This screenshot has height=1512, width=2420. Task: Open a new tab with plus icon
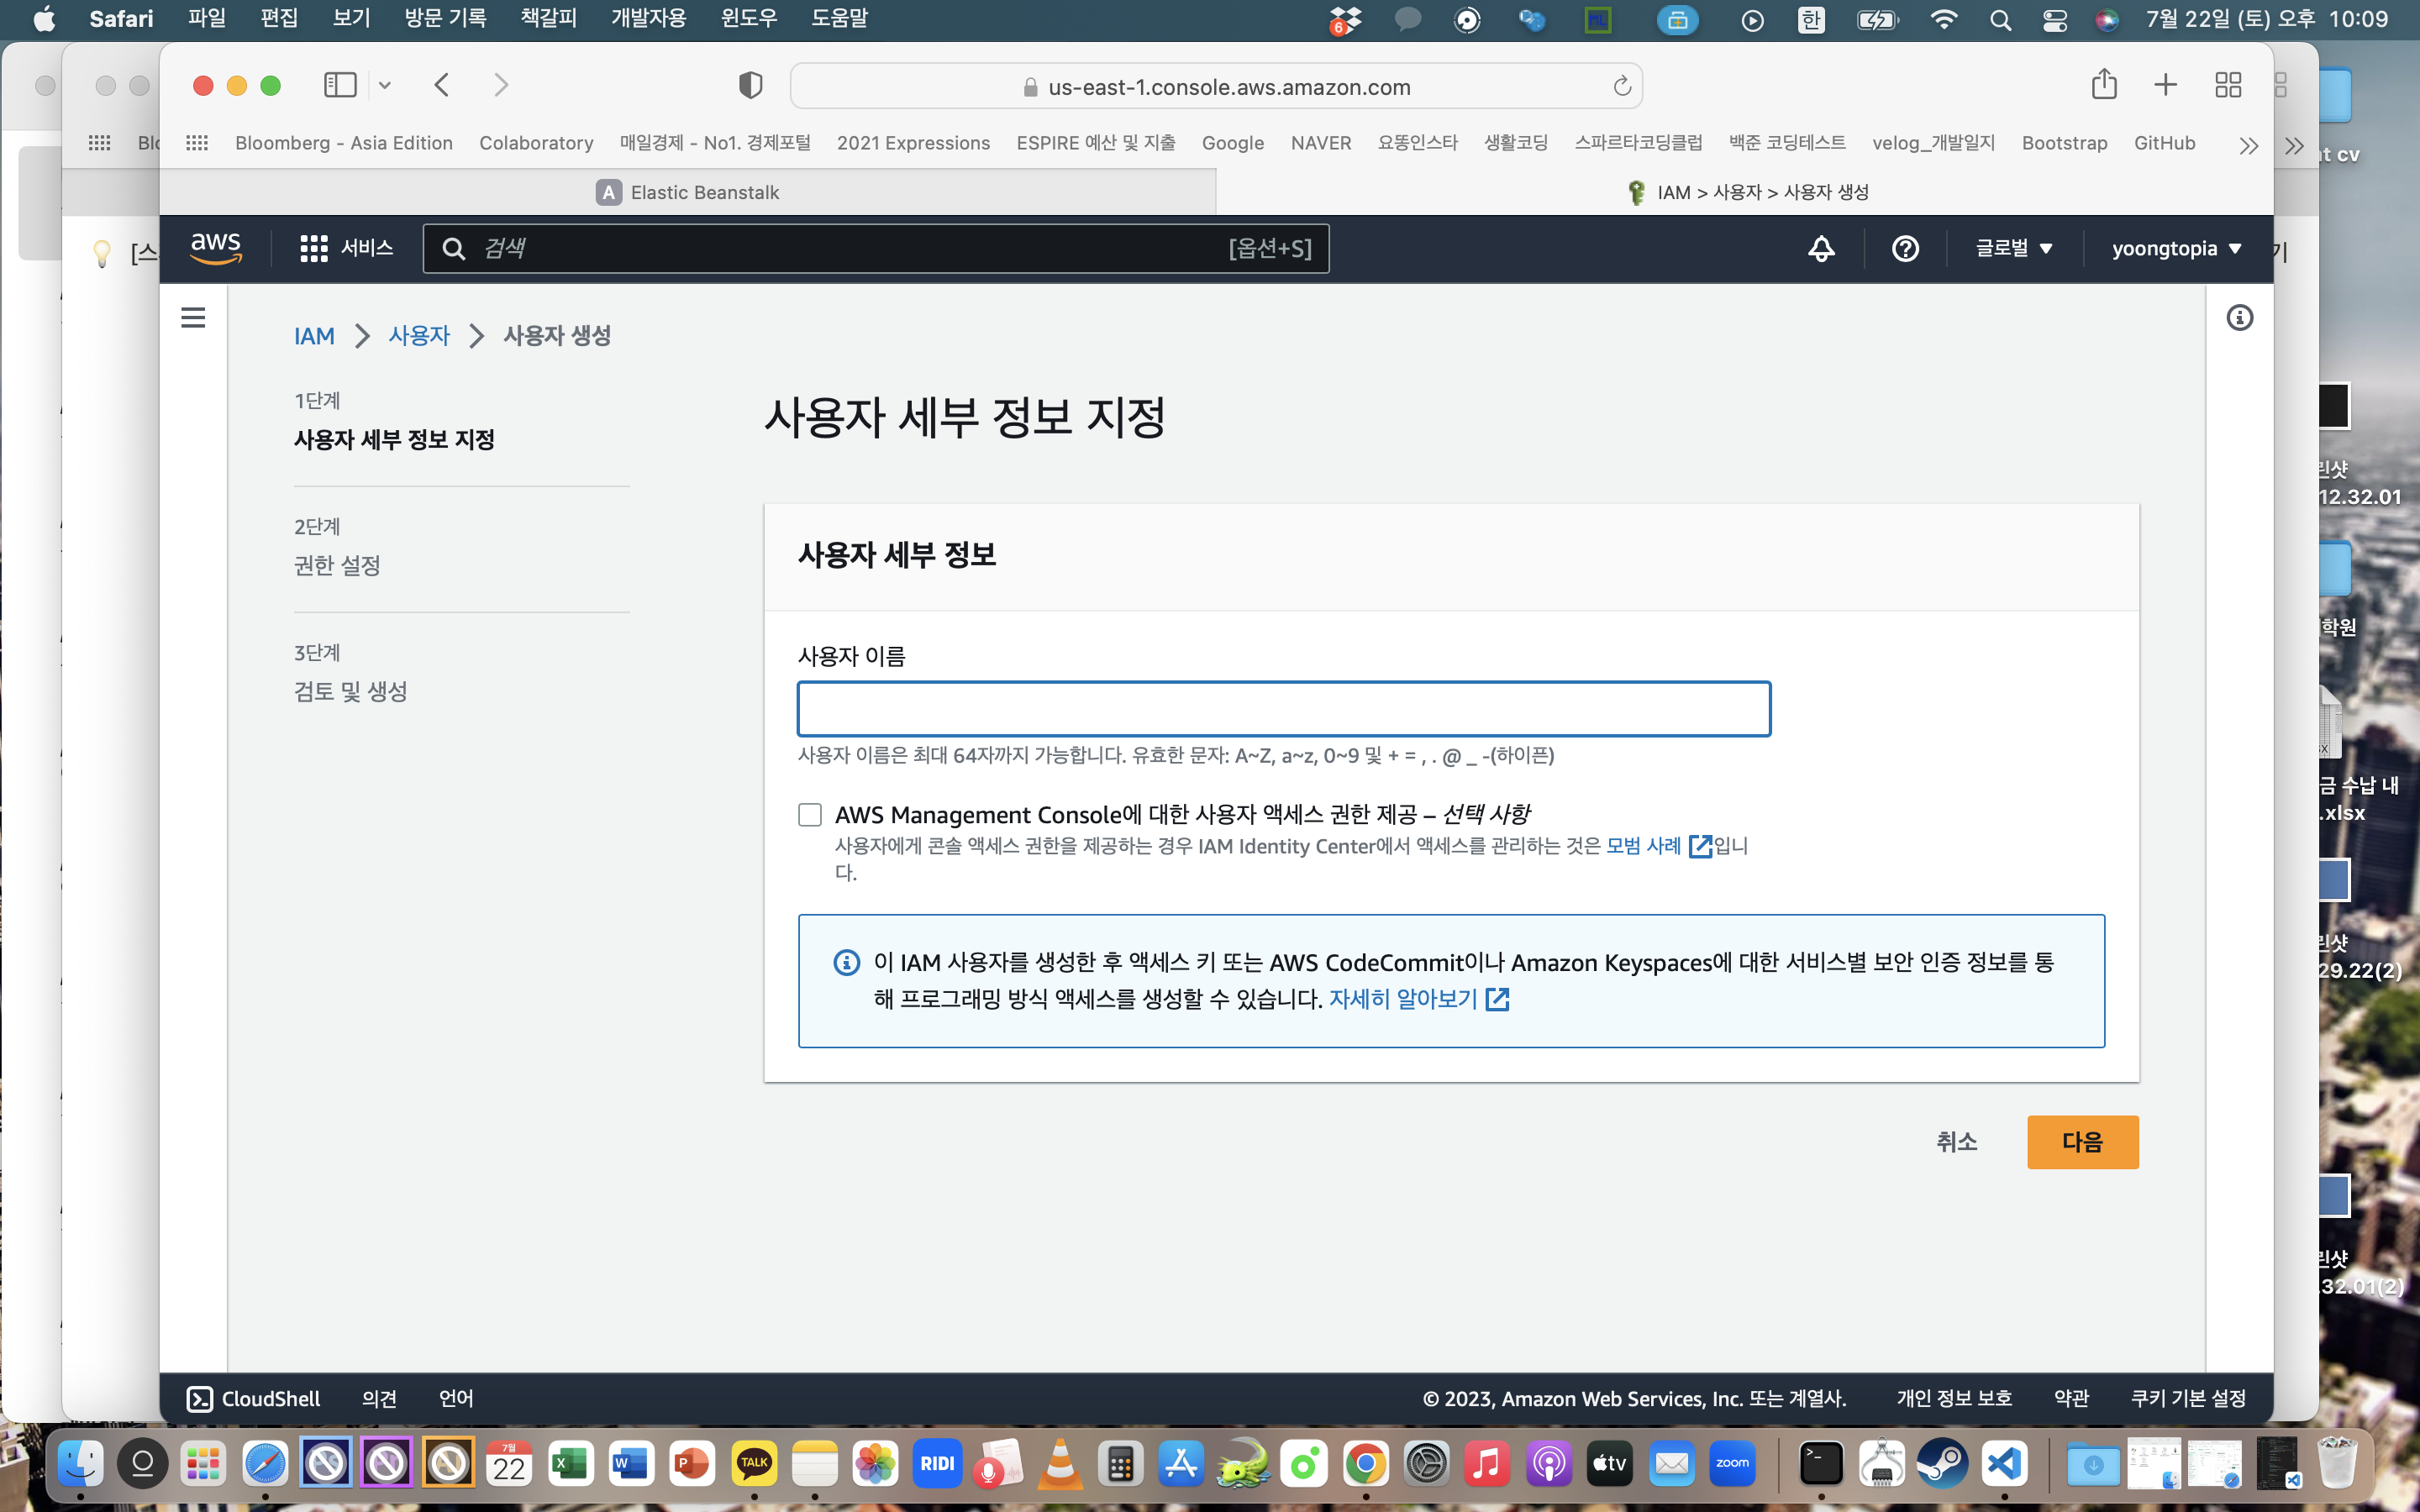pos(2165,85)
